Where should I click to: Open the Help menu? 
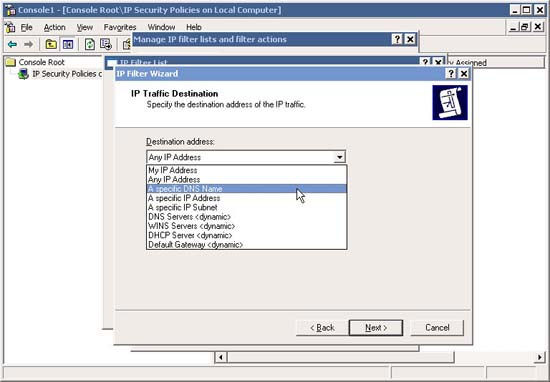(194, 27)
